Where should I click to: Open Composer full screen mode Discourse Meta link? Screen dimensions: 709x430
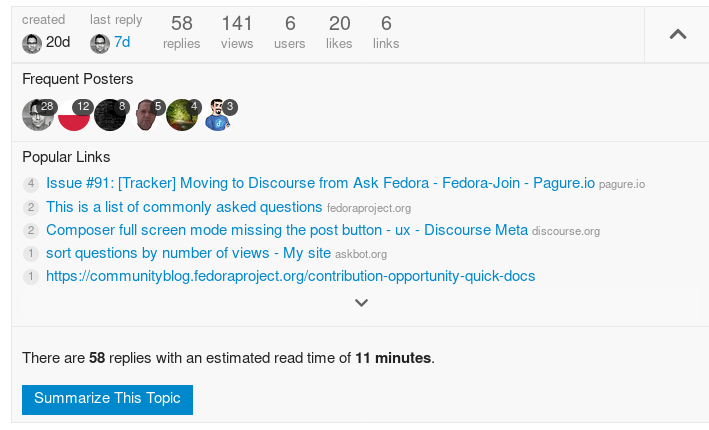click(287, 230)
